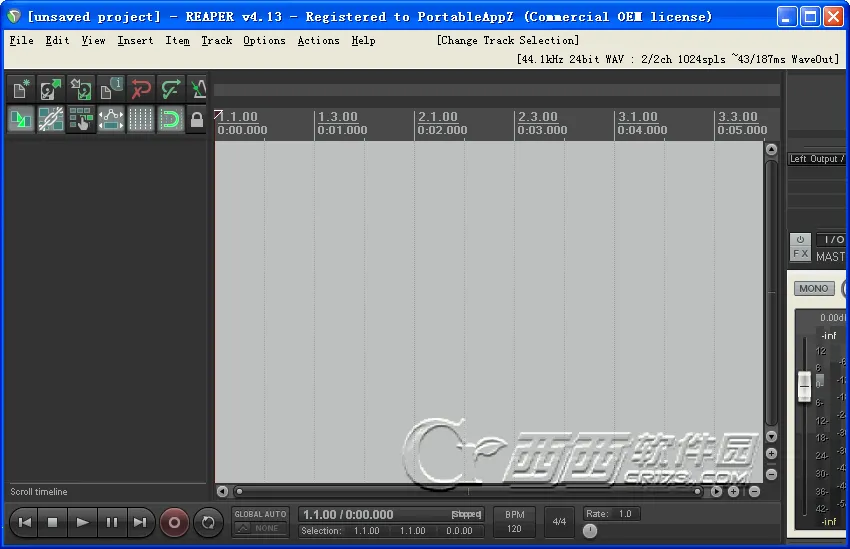Image resolution: width=850 pixels, height=549 pixels.
Task: Click the master track FX button
Action: point(800,254)
